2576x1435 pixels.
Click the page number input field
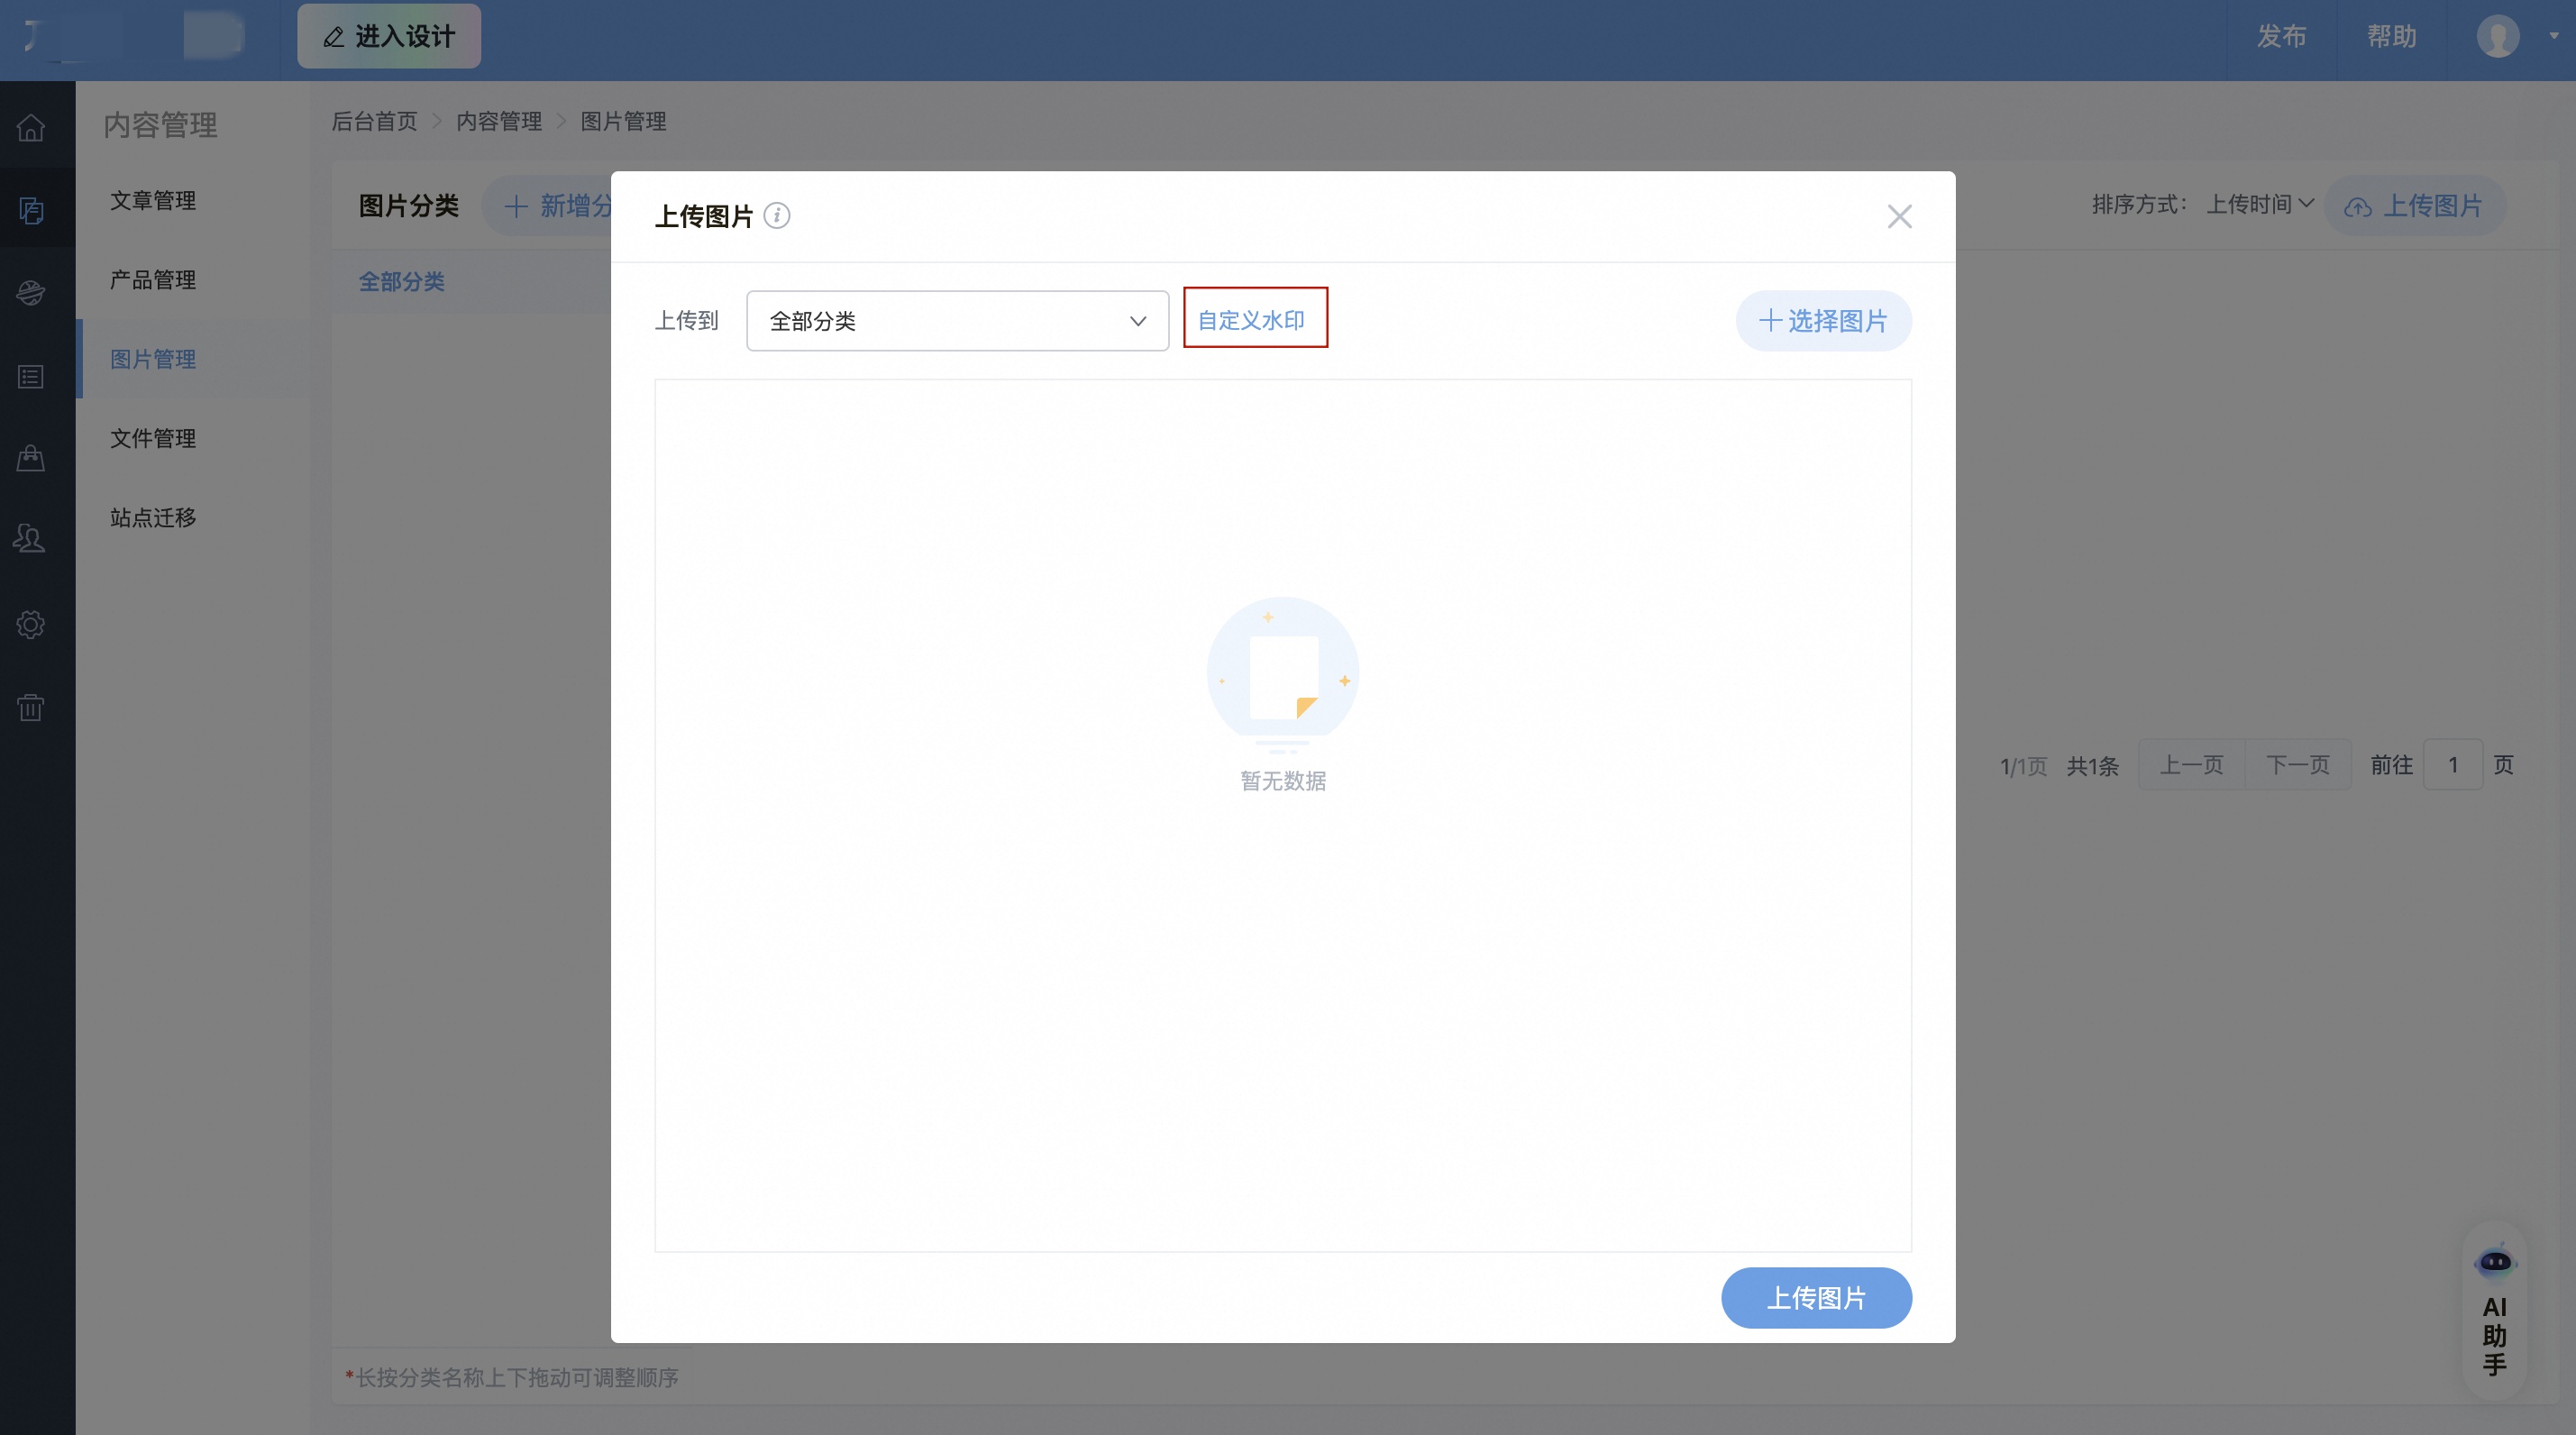coord(2453,764)
